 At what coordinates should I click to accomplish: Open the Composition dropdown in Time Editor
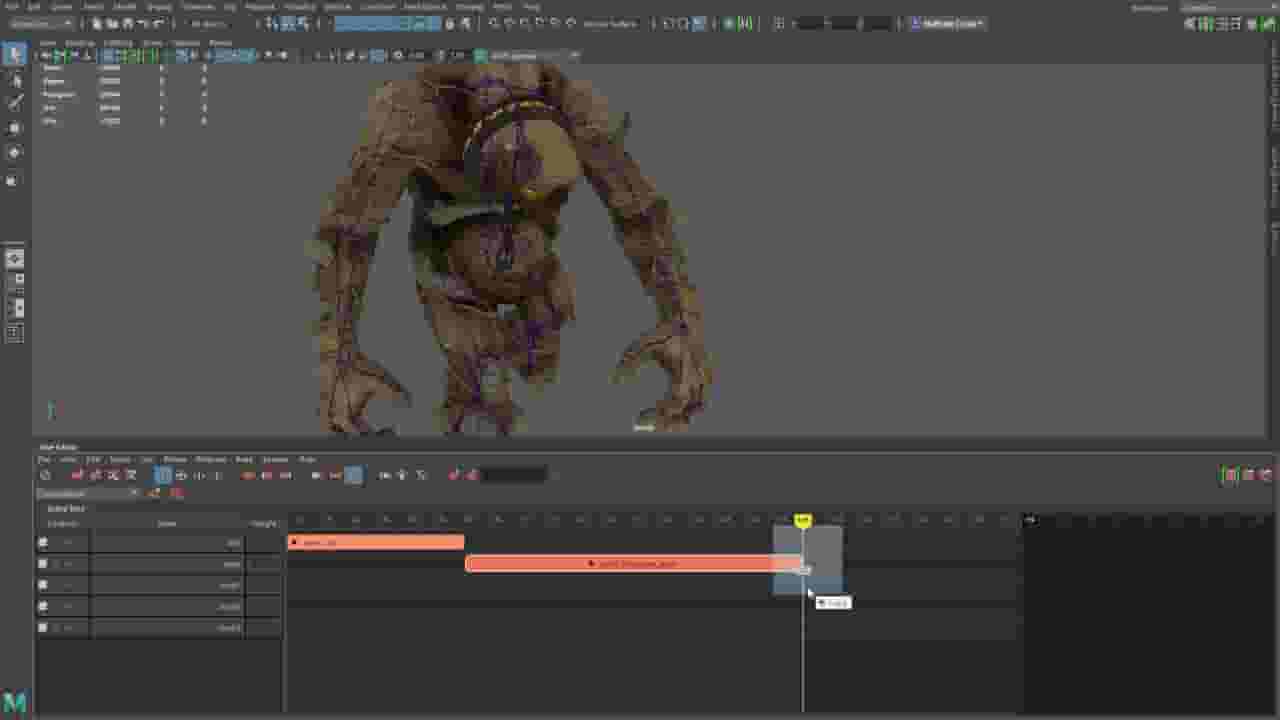88,493
